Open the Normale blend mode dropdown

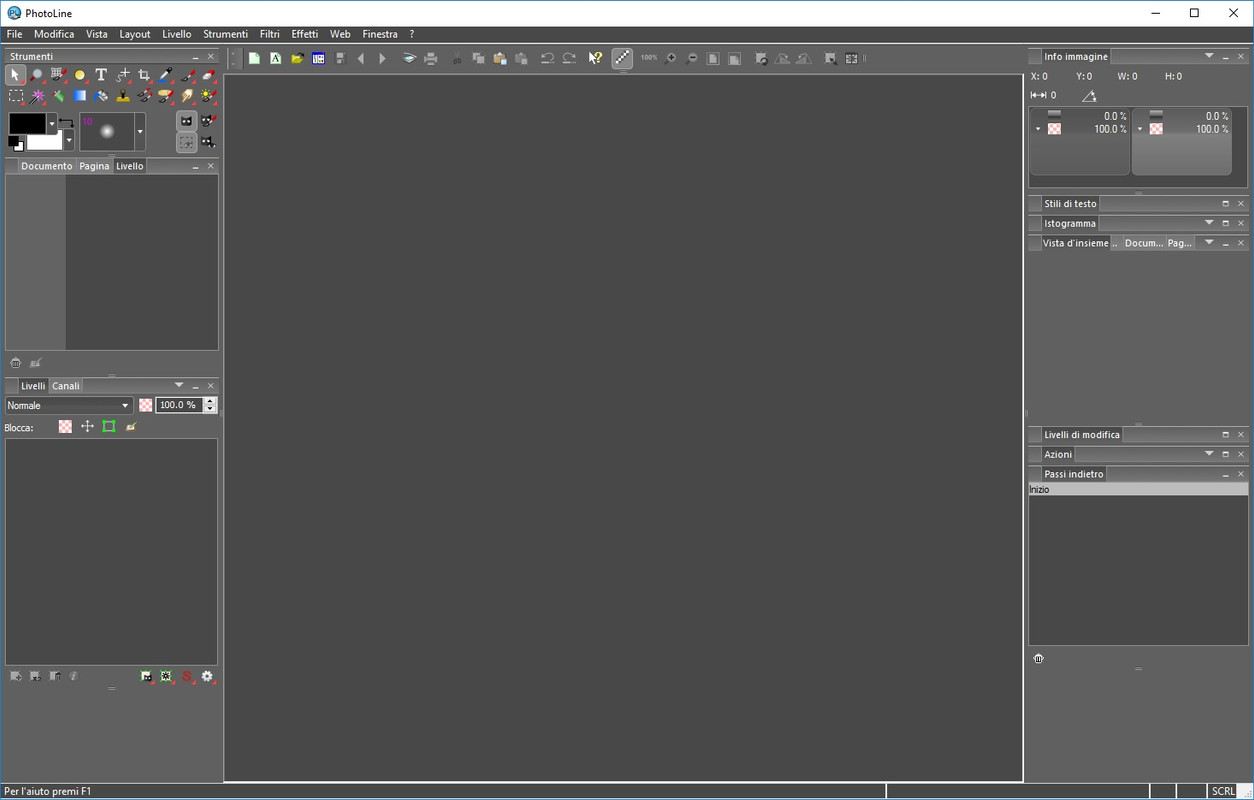tap(68, 406)
